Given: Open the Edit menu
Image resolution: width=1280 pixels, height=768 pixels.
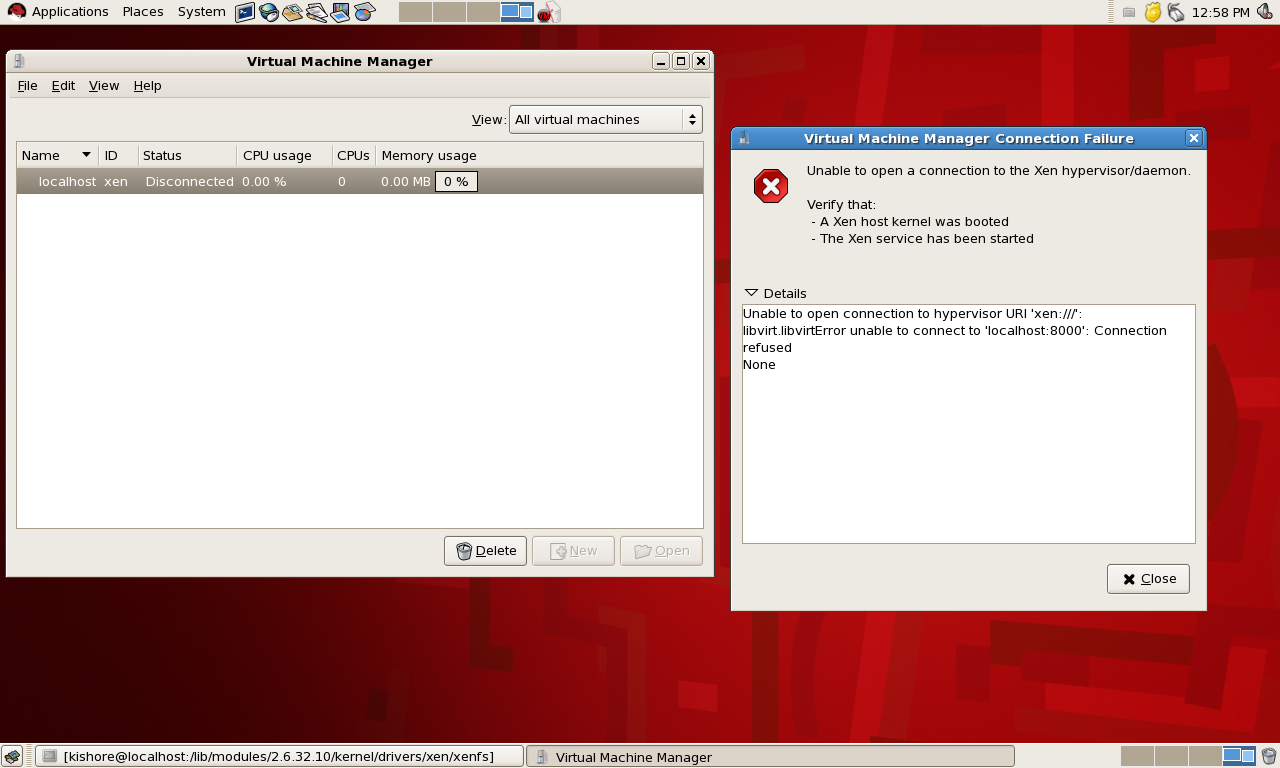Looking at the screenshot, I should [63, 86].
